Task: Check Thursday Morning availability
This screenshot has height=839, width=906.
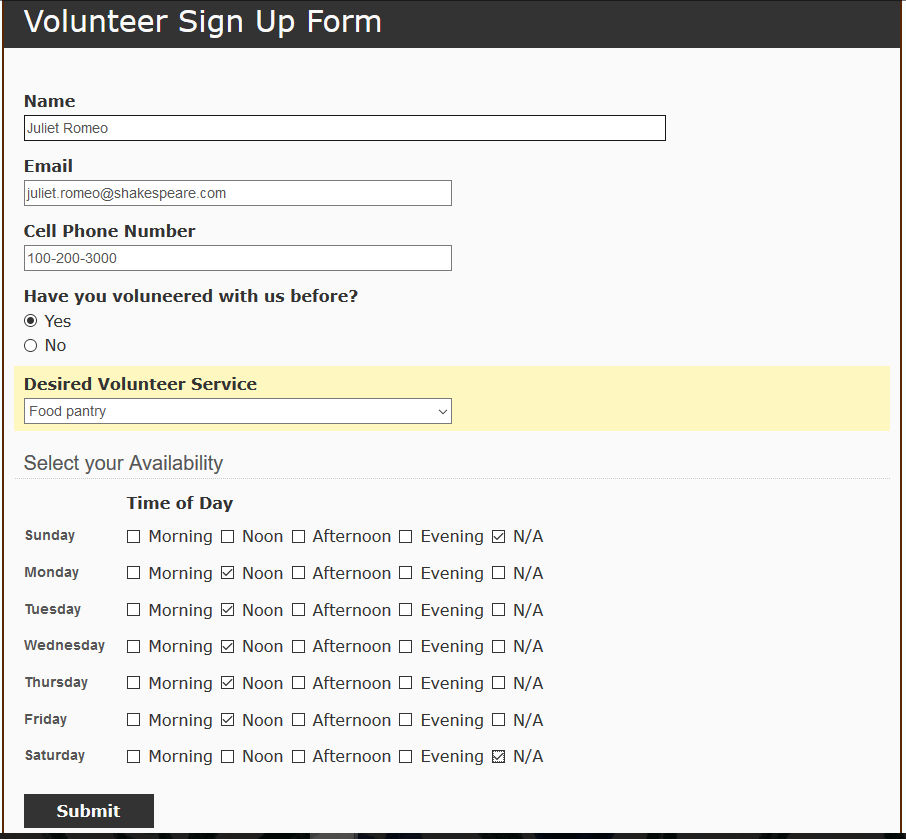Action: click(134, 684)
